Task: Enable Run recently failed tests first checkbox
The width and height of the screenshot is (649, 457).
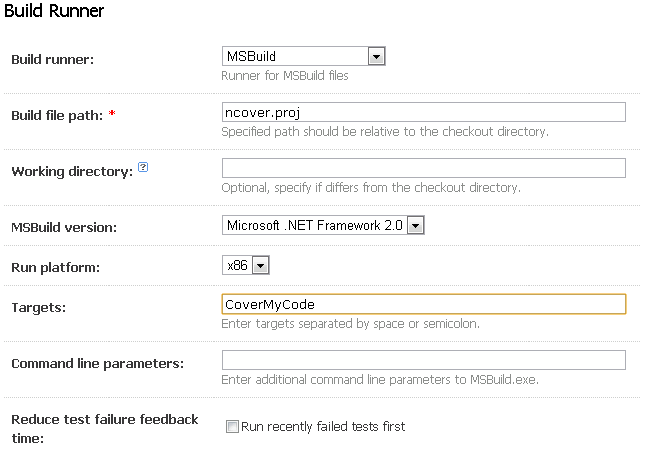Action: point(232,426)
